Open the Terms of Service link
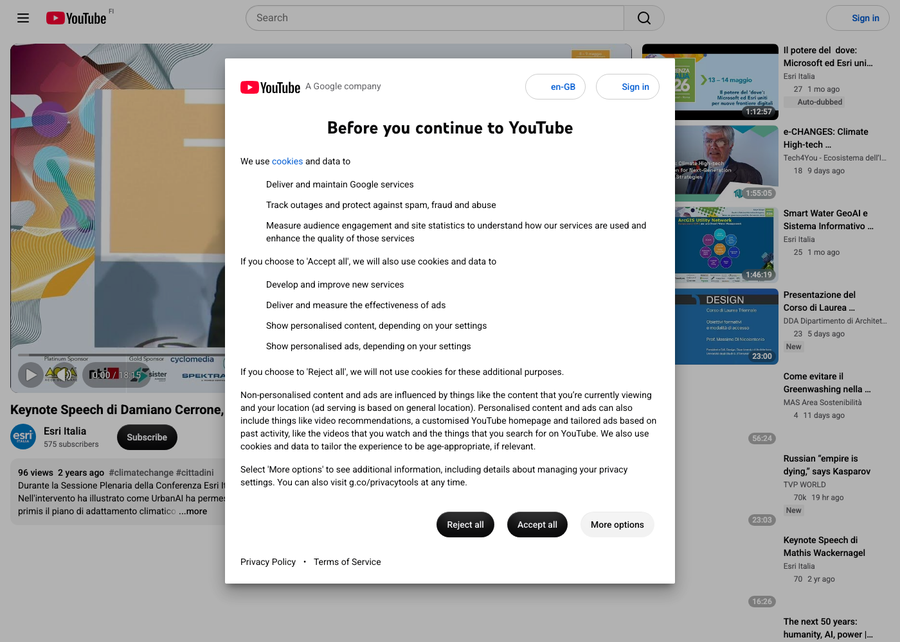Viewport: 900px width, 642px height. tap(347, 562)
